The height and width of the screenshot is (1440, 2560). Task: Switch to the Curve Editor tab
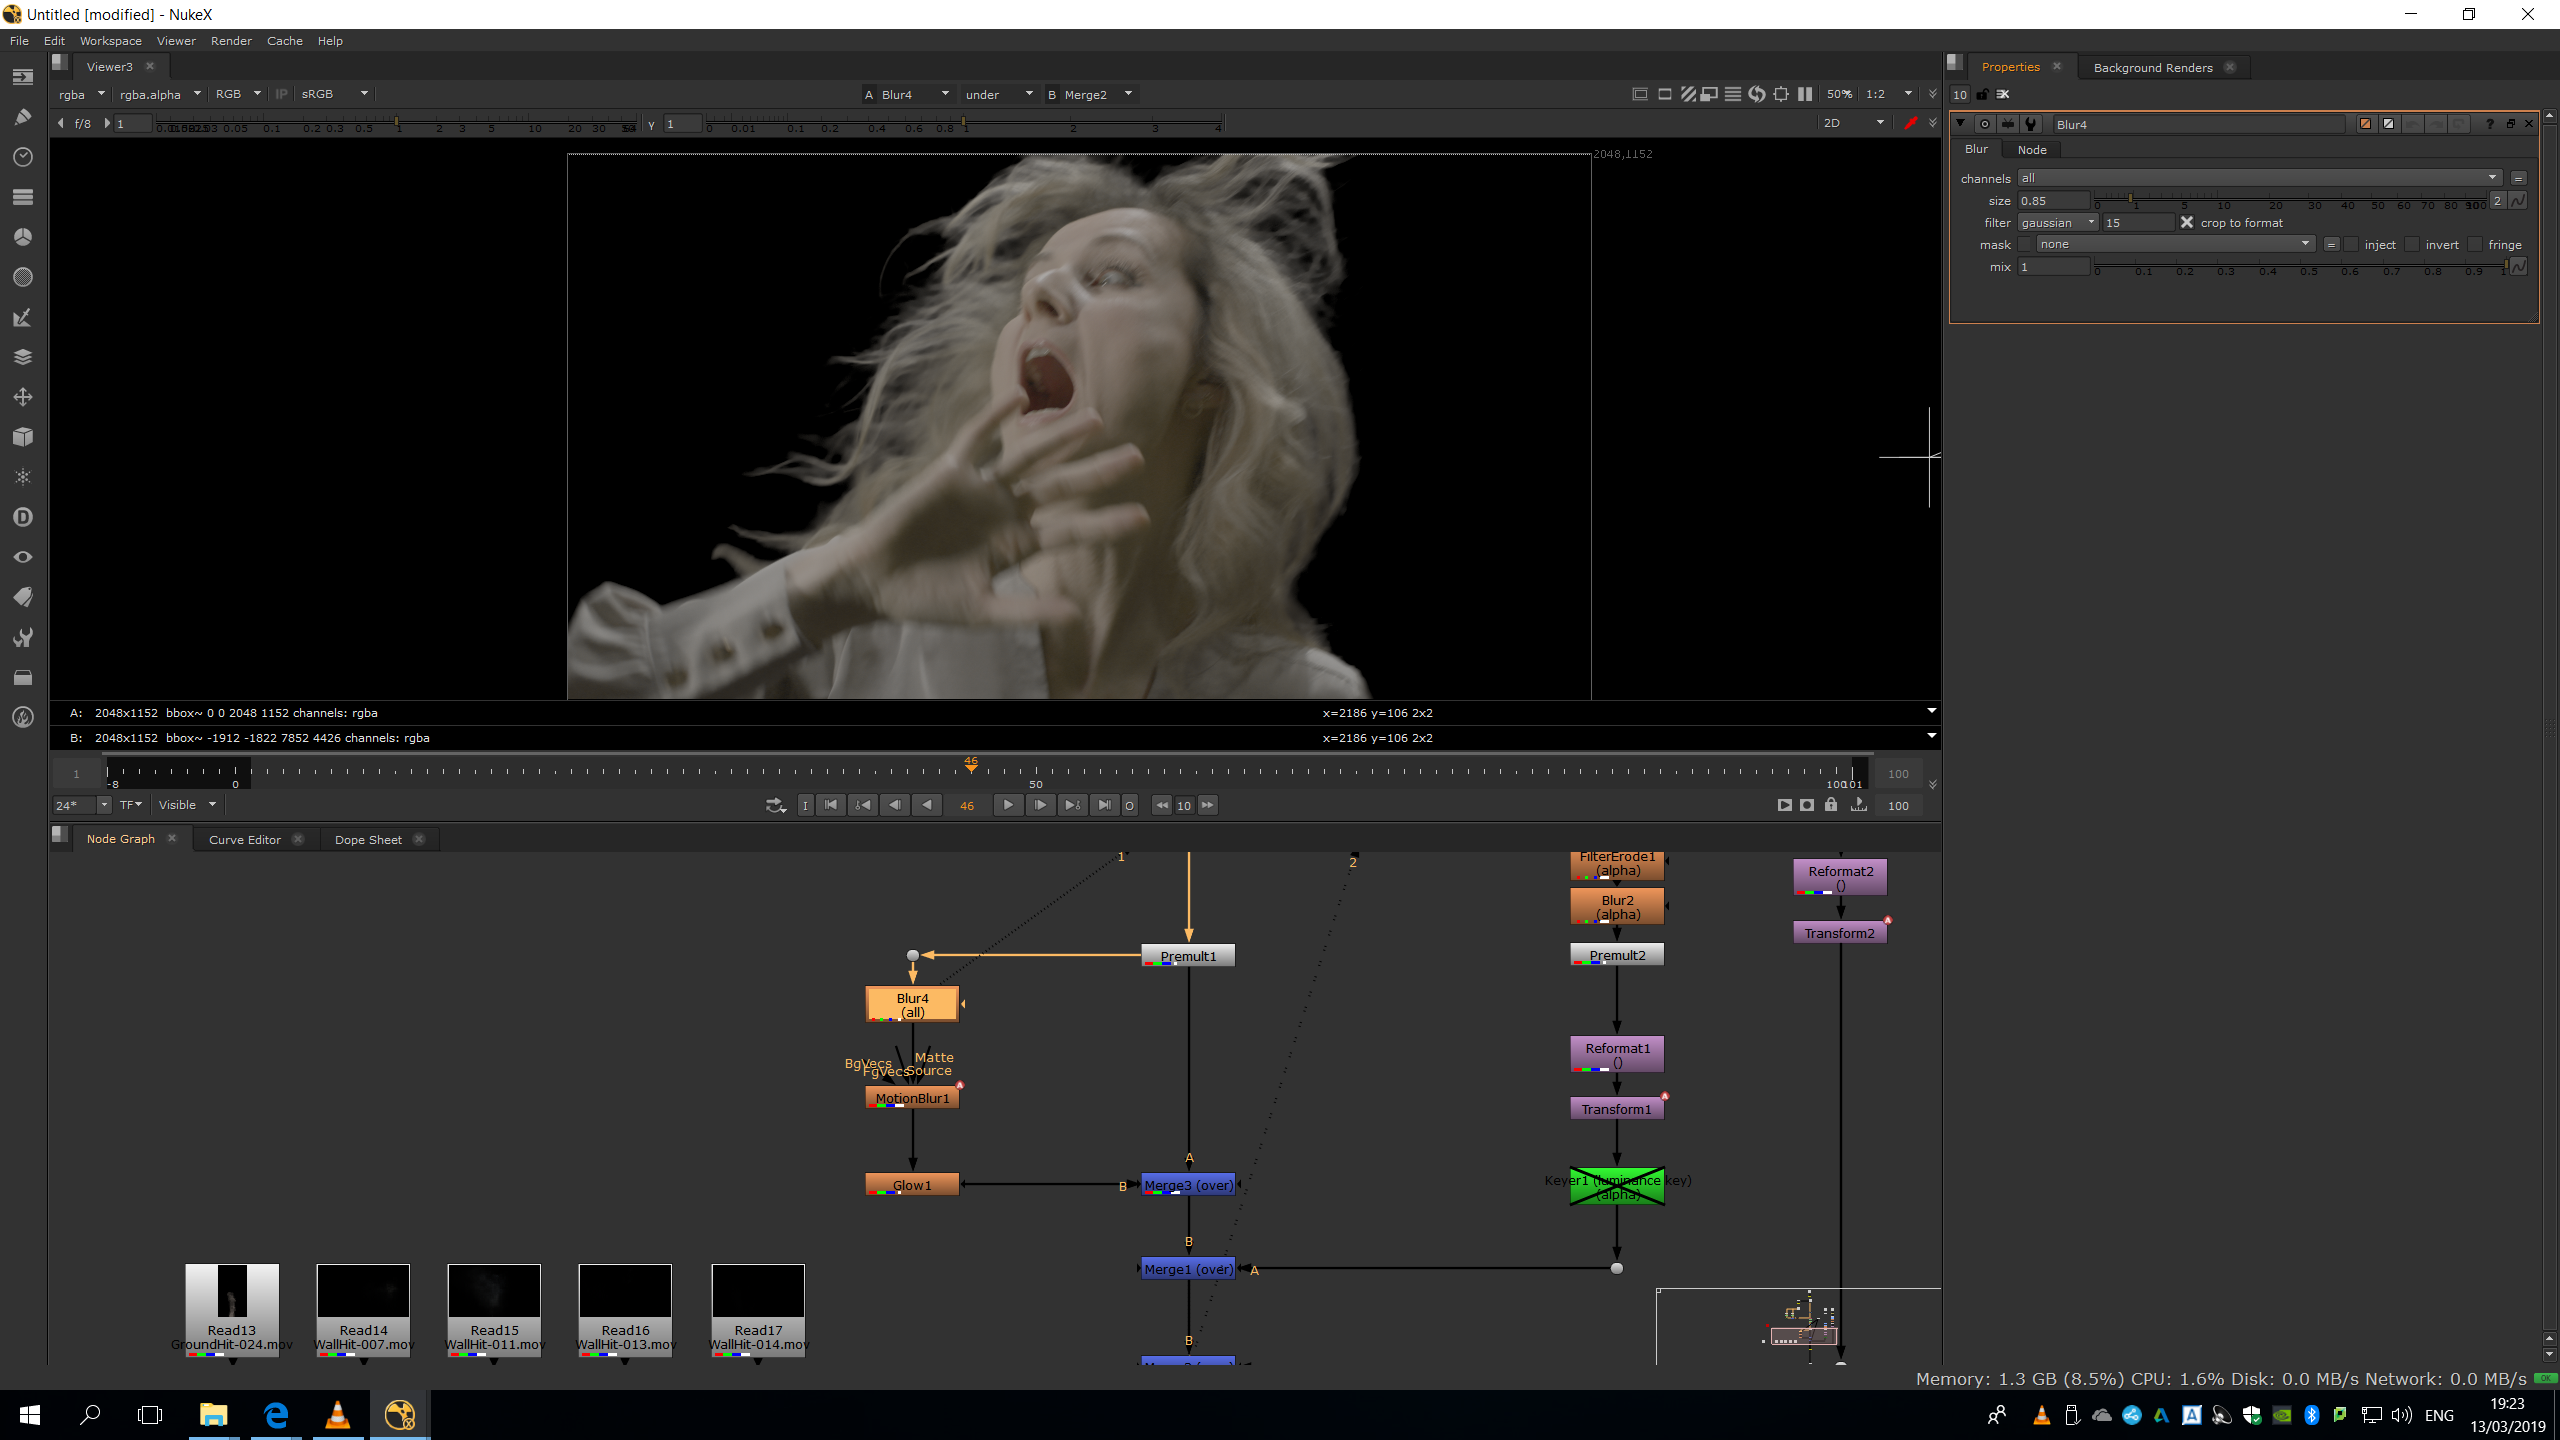pos(244,840)
